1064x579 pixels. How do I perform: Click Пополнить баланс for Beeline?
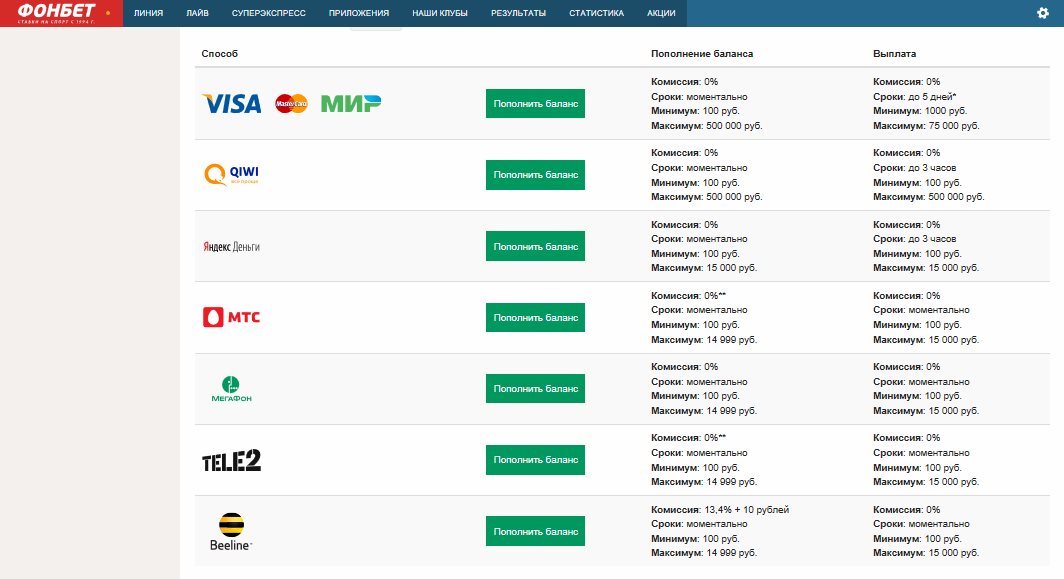coord(535,531)
